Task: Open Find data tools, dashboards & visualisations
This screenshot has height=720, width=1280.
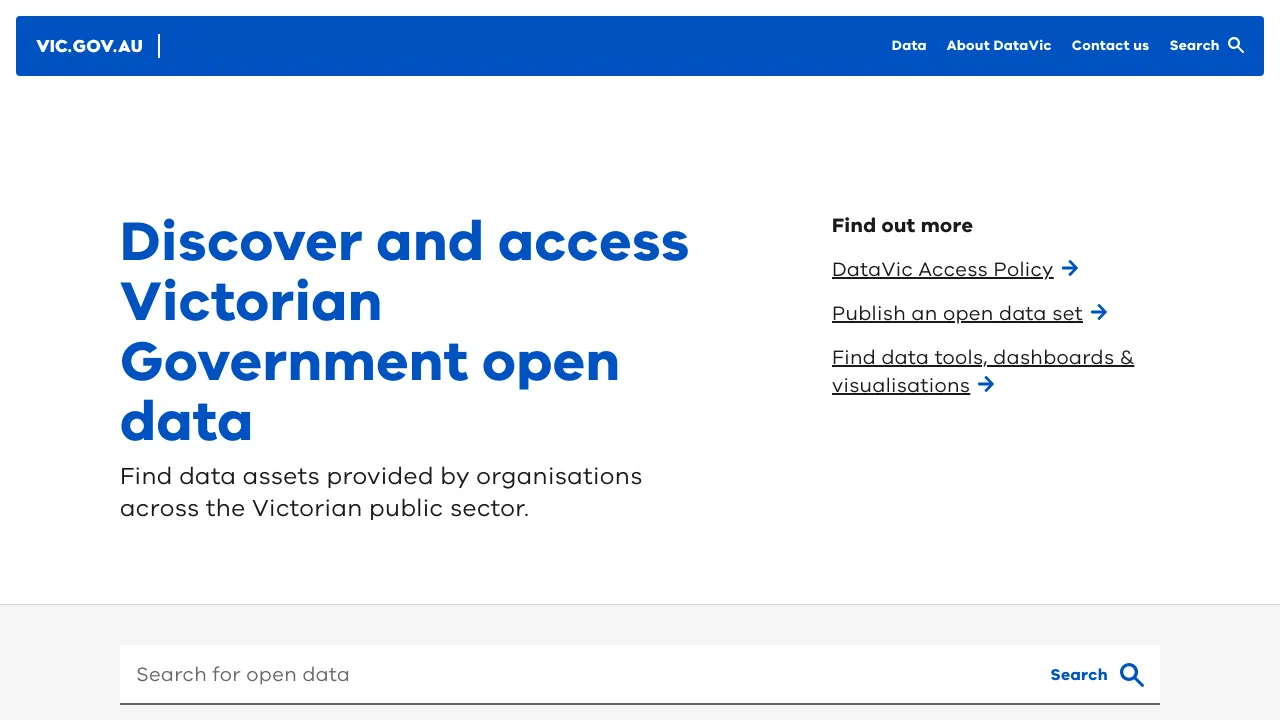Action: click(x=983, y=371)
